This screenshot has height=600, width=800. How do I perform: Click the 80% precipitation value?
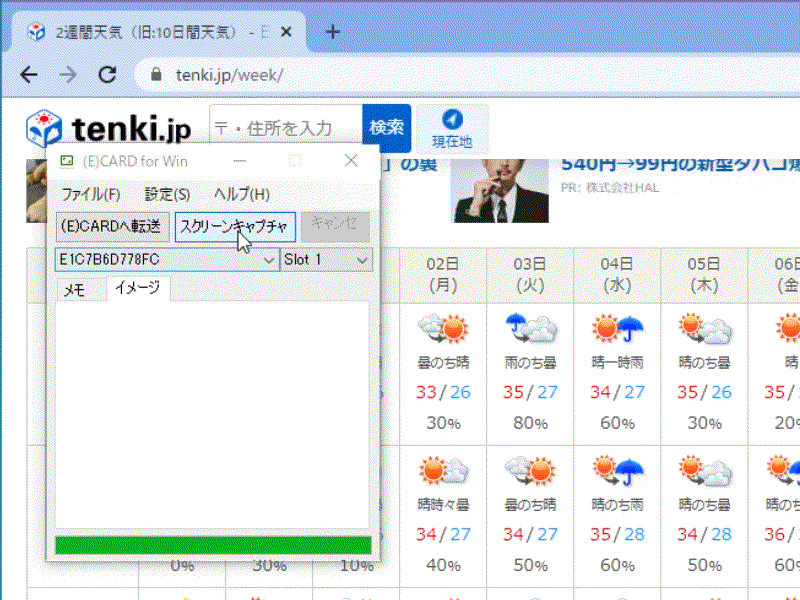click(x=531, y=423)
